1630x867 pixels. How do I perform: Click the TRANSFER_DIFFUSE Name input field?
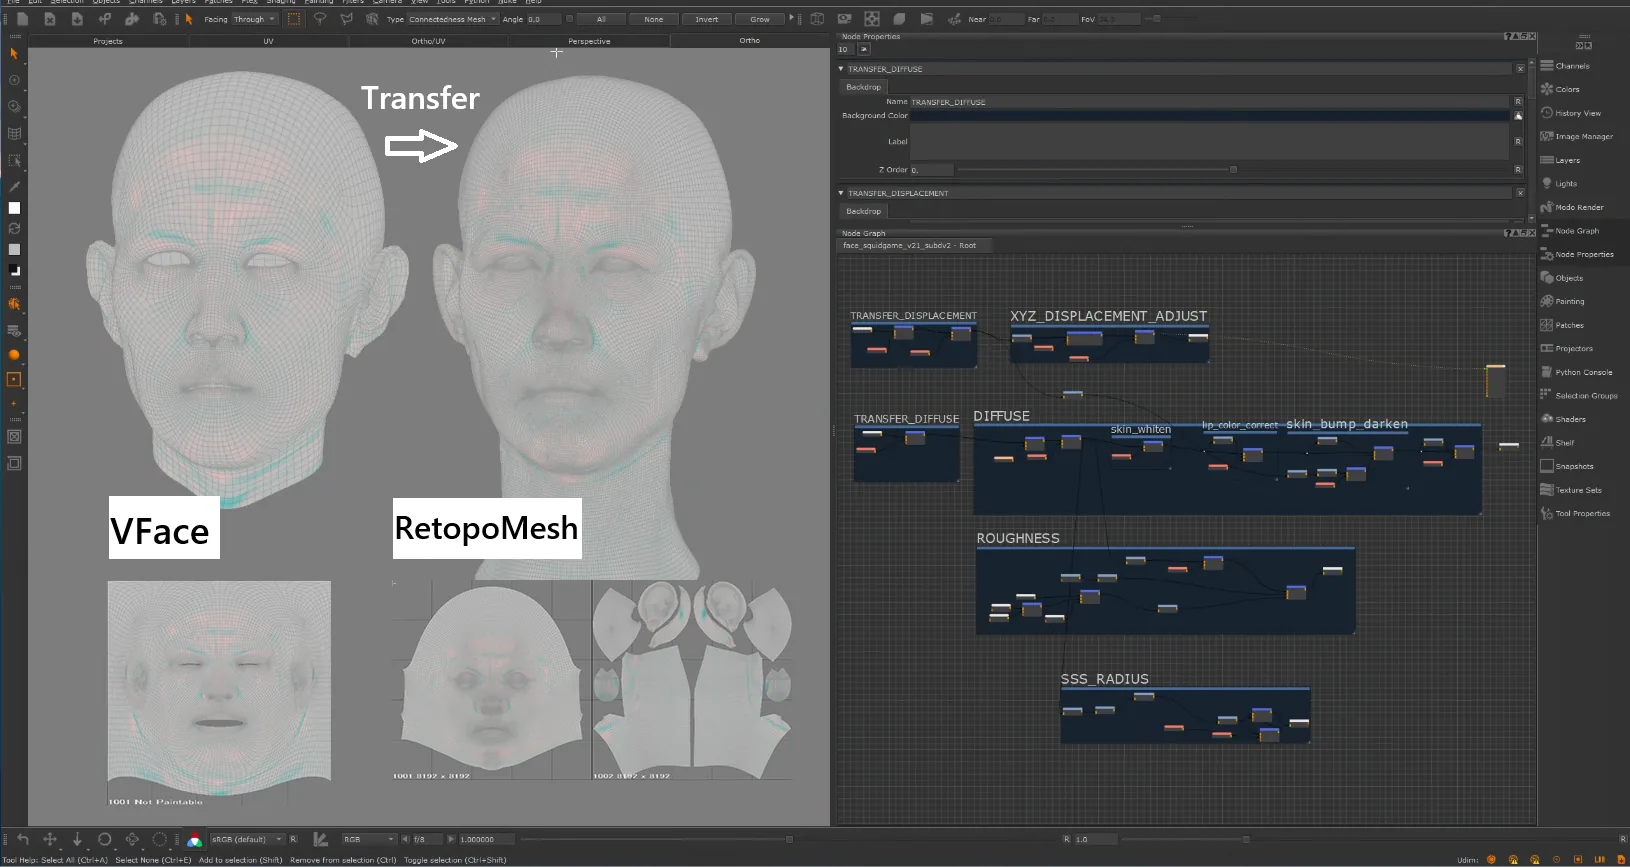pos(1209,102)
